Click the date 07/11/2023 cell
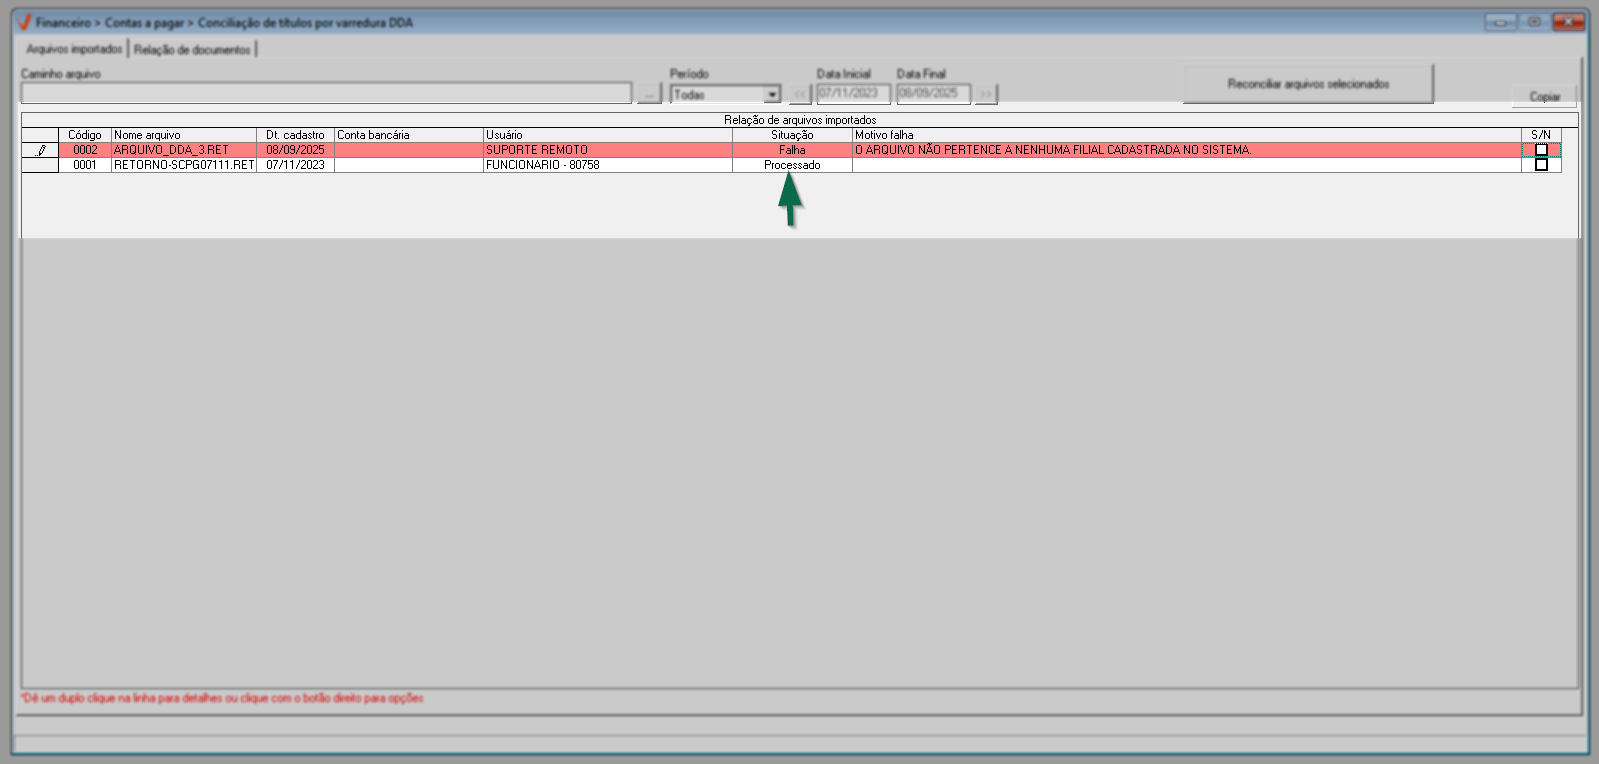The width and height of the screenshot is (1599, 764). (295, 165)
